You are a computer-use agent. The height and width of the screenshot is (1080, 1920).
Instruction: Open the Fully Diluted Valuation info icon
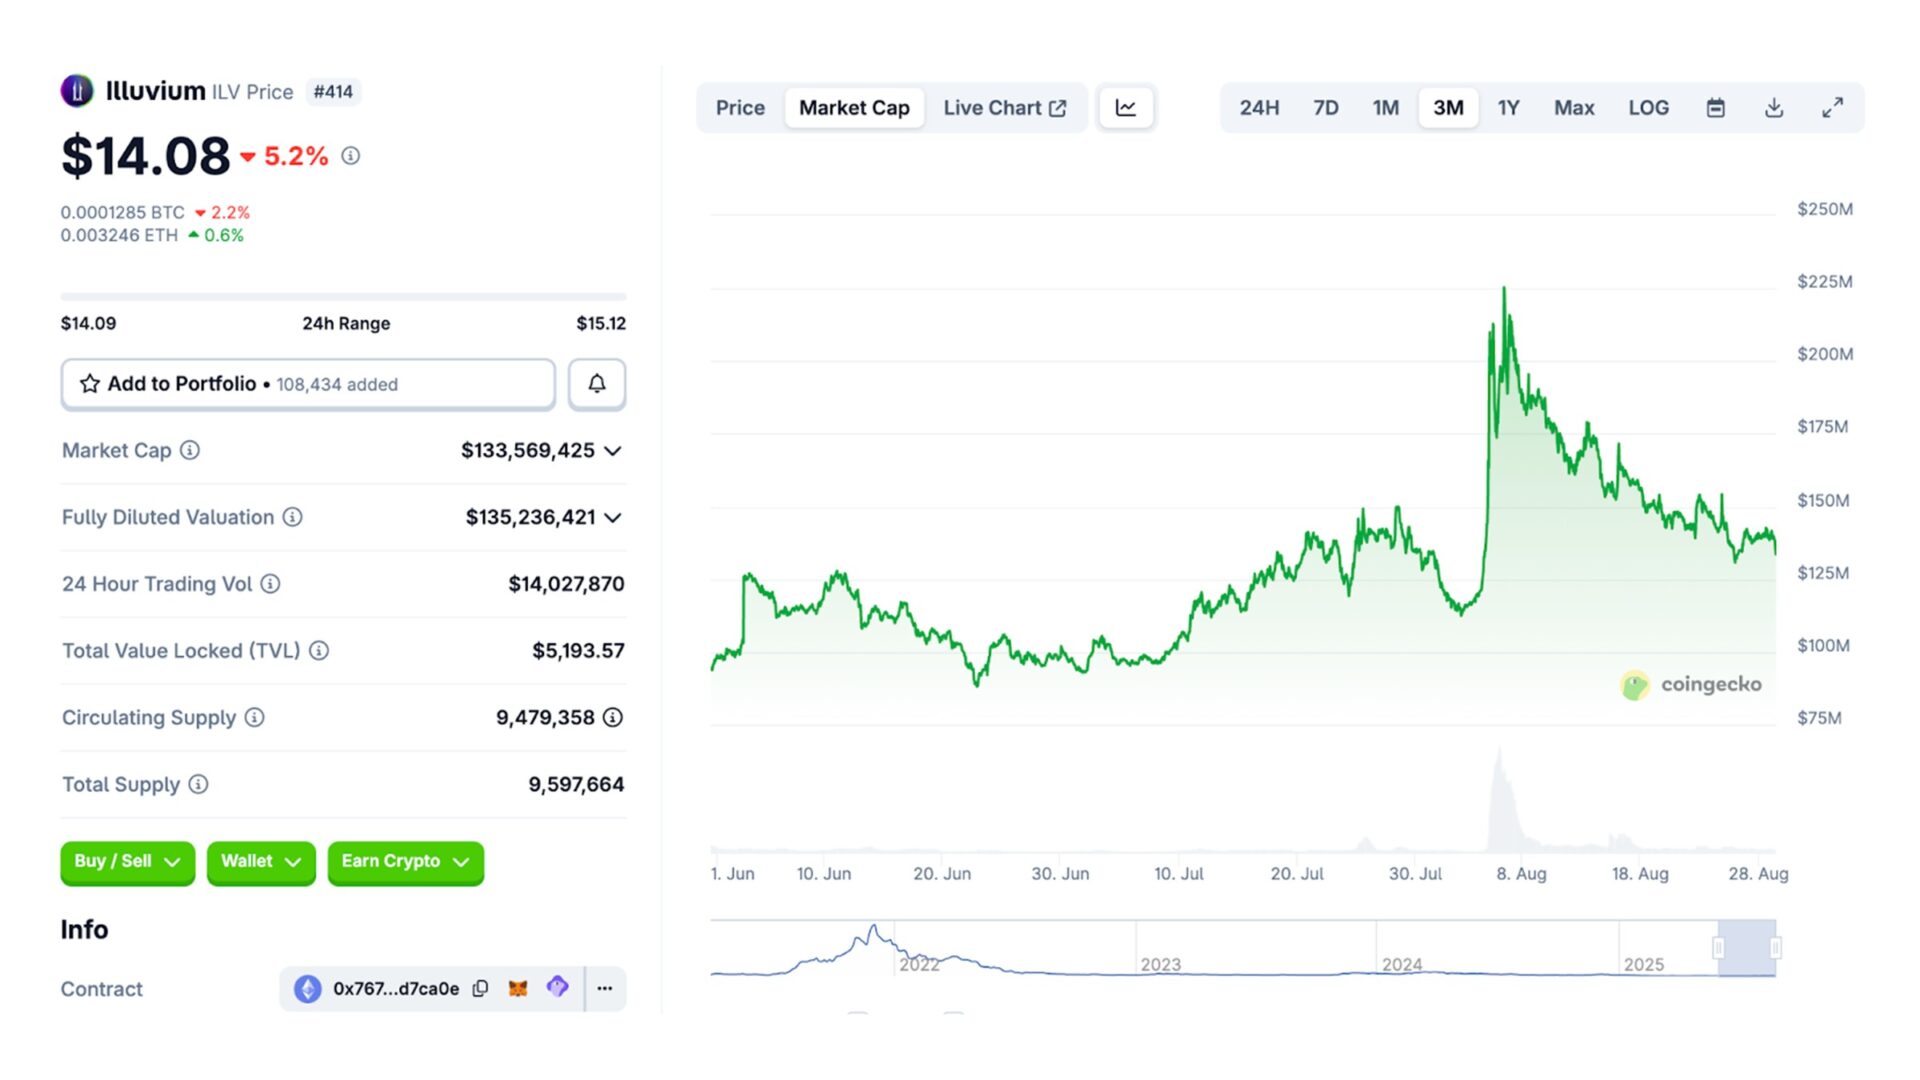click(x=292, y=517)
